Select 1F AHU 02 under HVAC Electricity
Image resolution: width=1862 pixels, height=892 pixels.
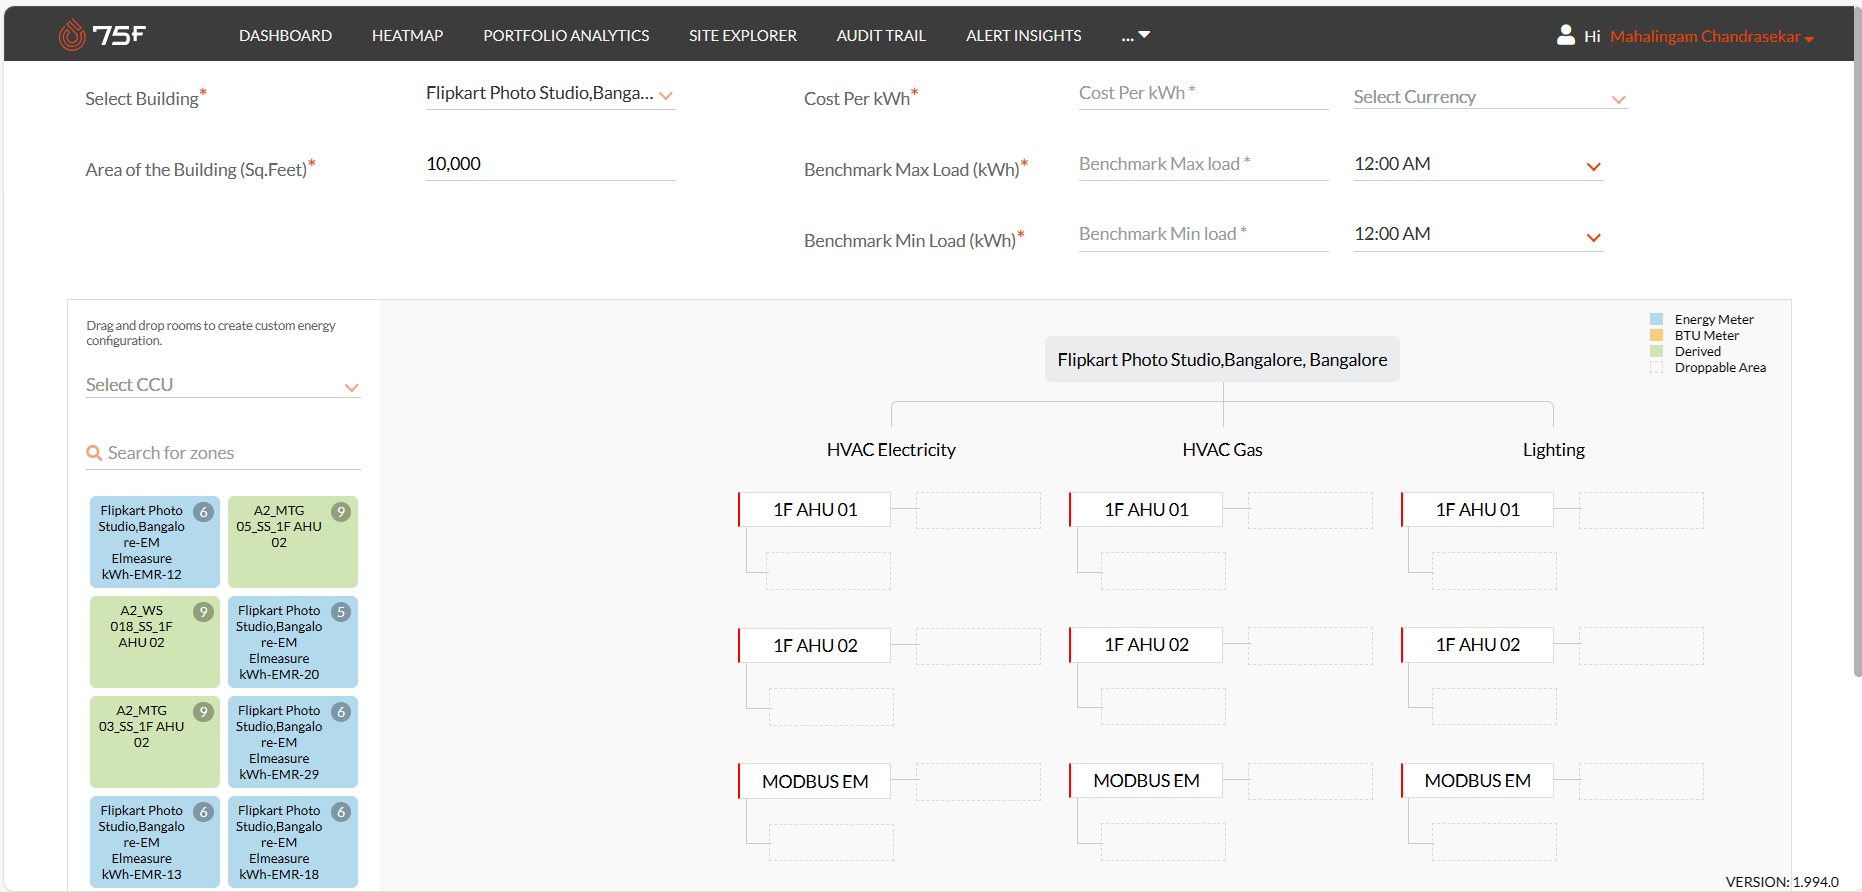[815, 646]
